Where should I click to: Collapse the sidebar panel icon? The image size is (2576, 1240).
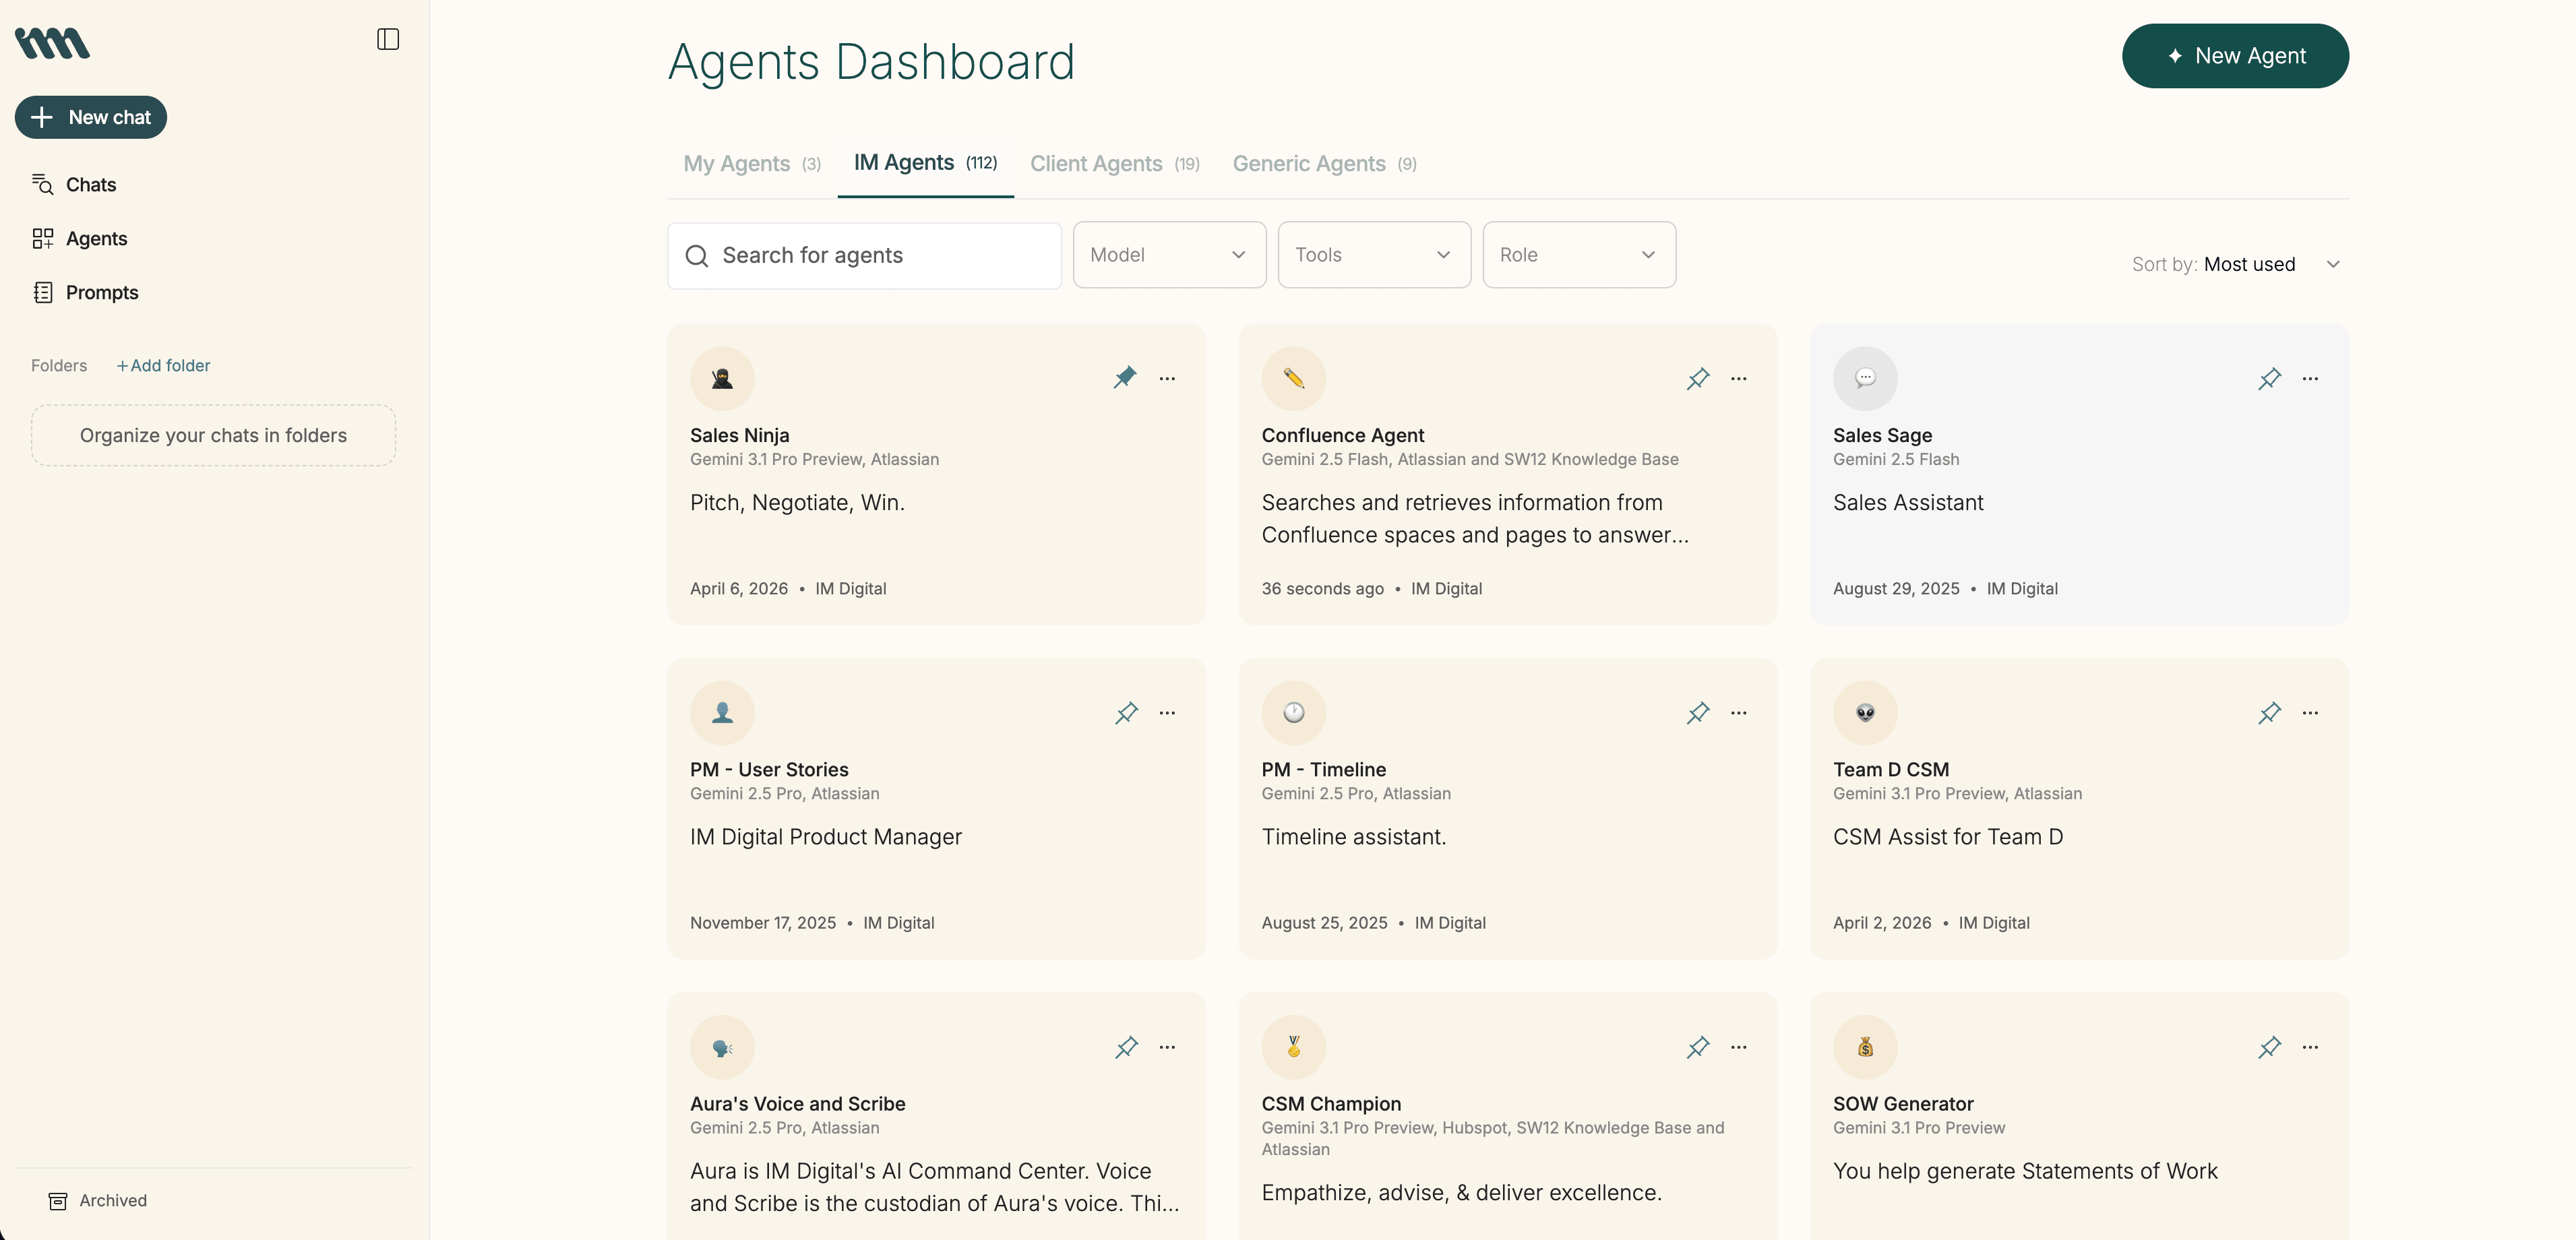click(388, 39)
